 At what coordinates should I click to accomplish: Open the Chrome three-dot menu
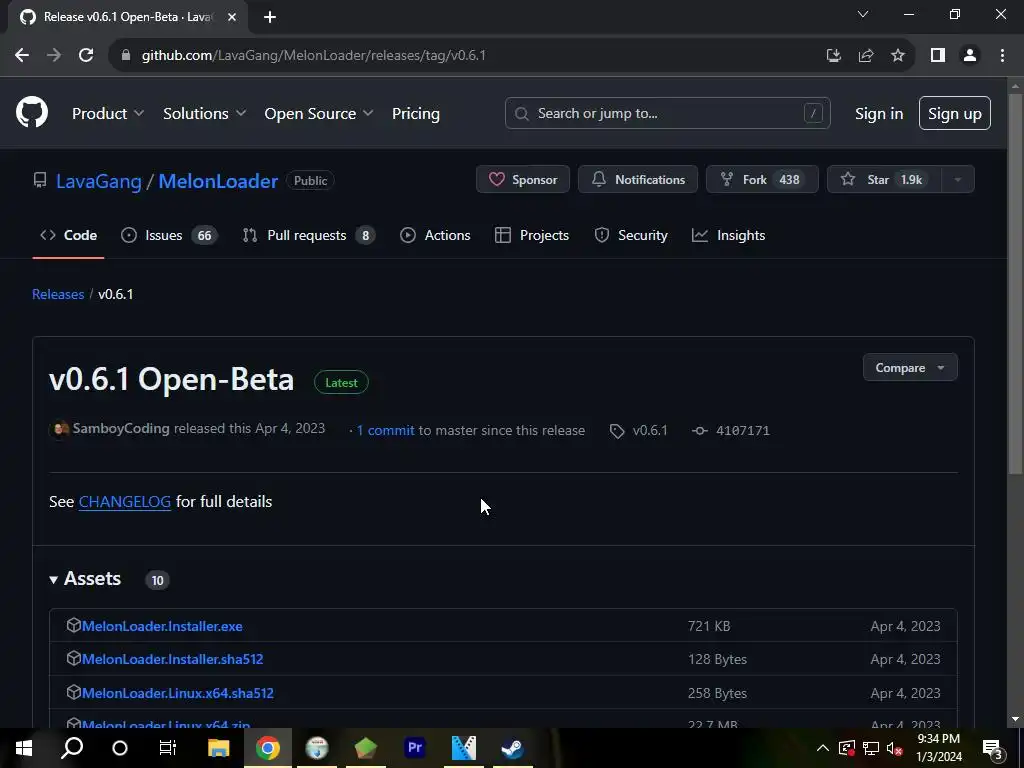1002,56
